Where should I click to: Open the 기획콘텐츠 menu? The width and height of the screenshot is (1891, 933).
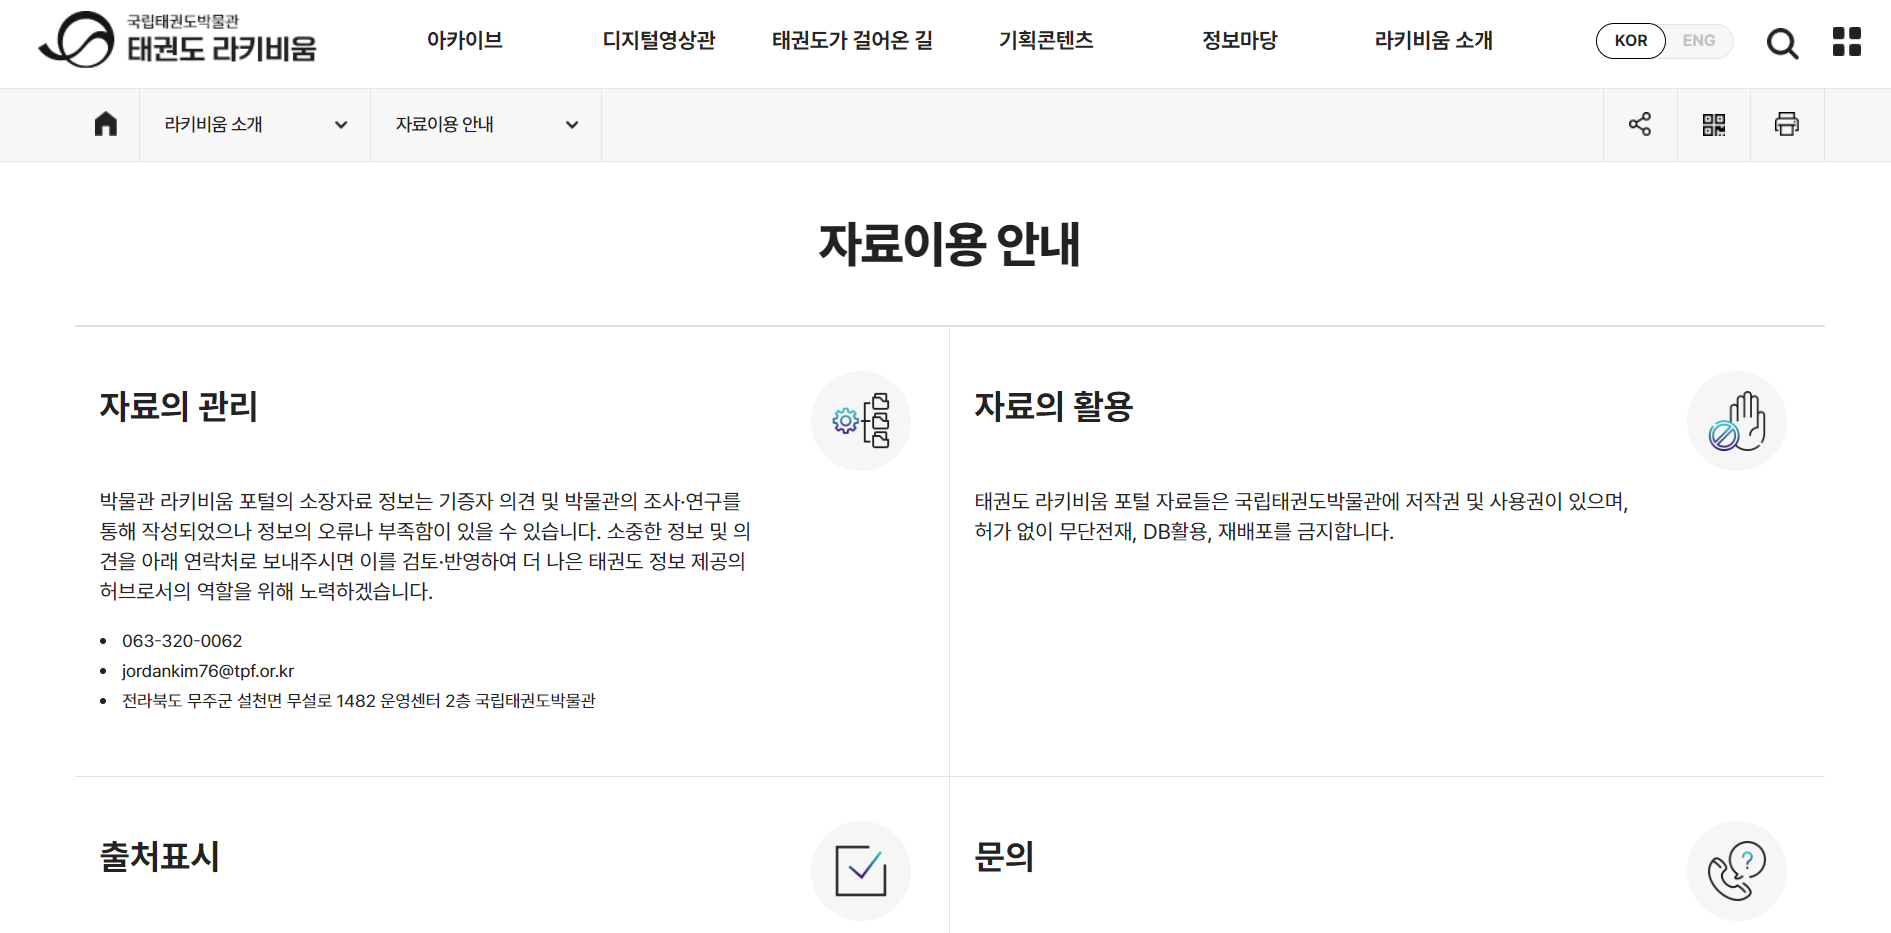(1046, 41)
